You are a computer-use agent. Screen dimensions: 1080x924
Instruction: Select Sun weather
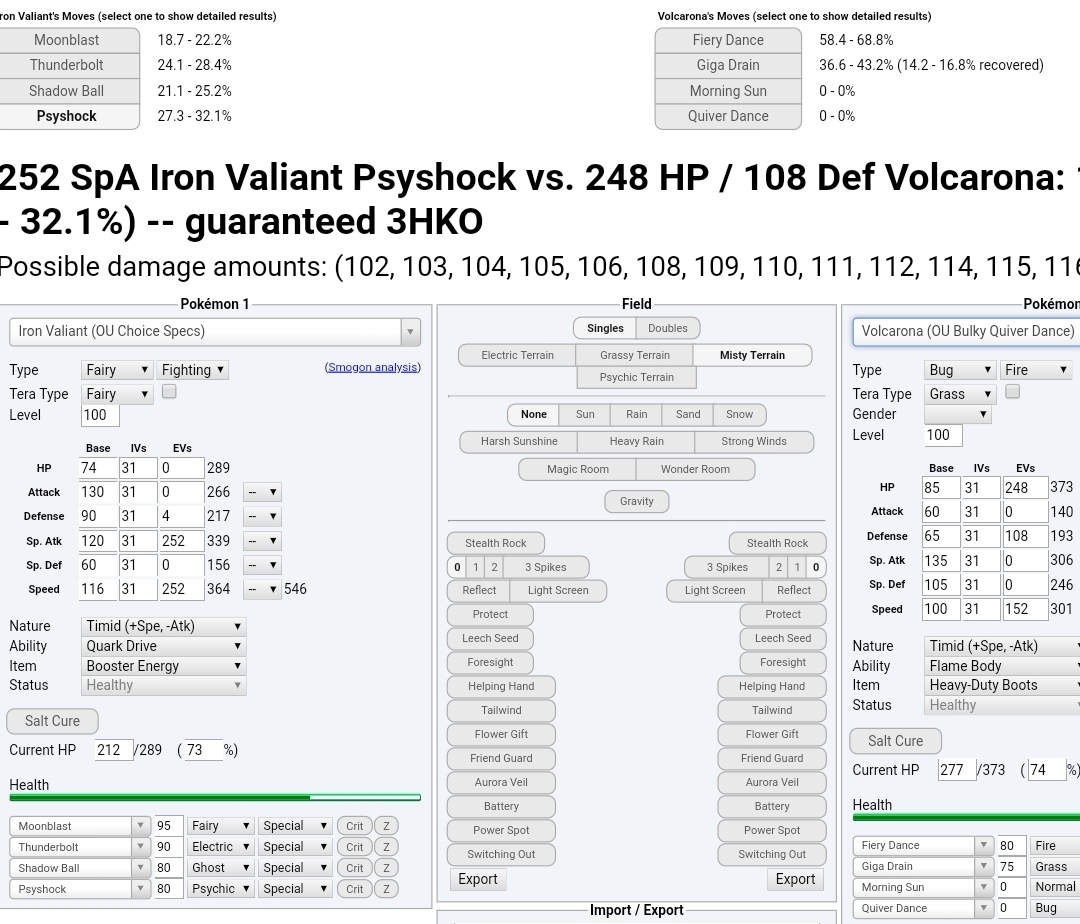coord(585,414)
